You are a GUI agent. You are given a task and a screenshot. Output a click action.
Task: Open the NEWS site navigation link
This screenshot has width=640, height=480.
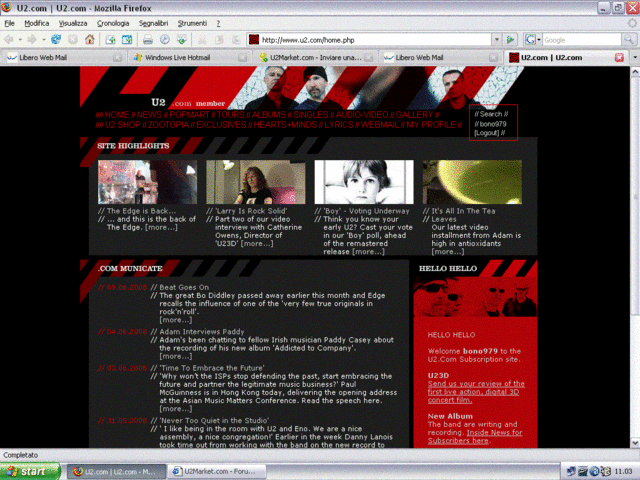(x=149, y=115)
